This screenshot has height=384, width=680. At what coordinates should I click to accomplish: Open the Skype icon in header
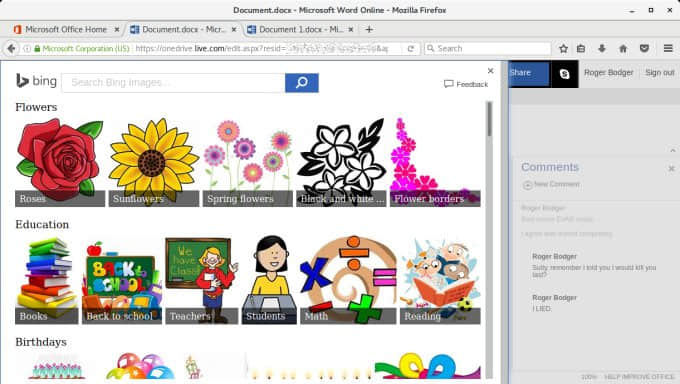[x=564, y=74]
